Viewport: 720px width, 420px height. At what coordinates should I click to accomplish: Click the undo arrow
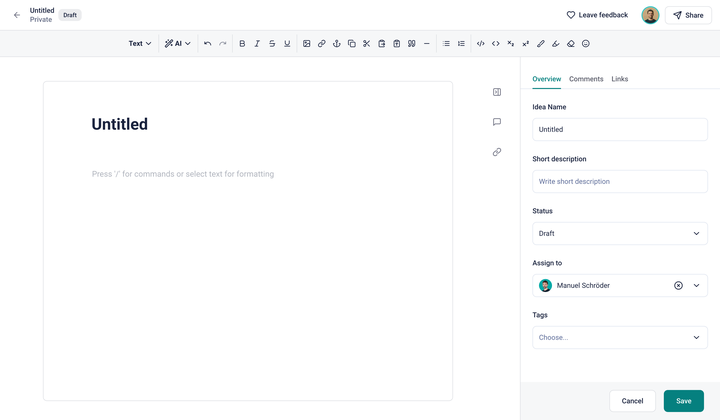click(208, 44)
